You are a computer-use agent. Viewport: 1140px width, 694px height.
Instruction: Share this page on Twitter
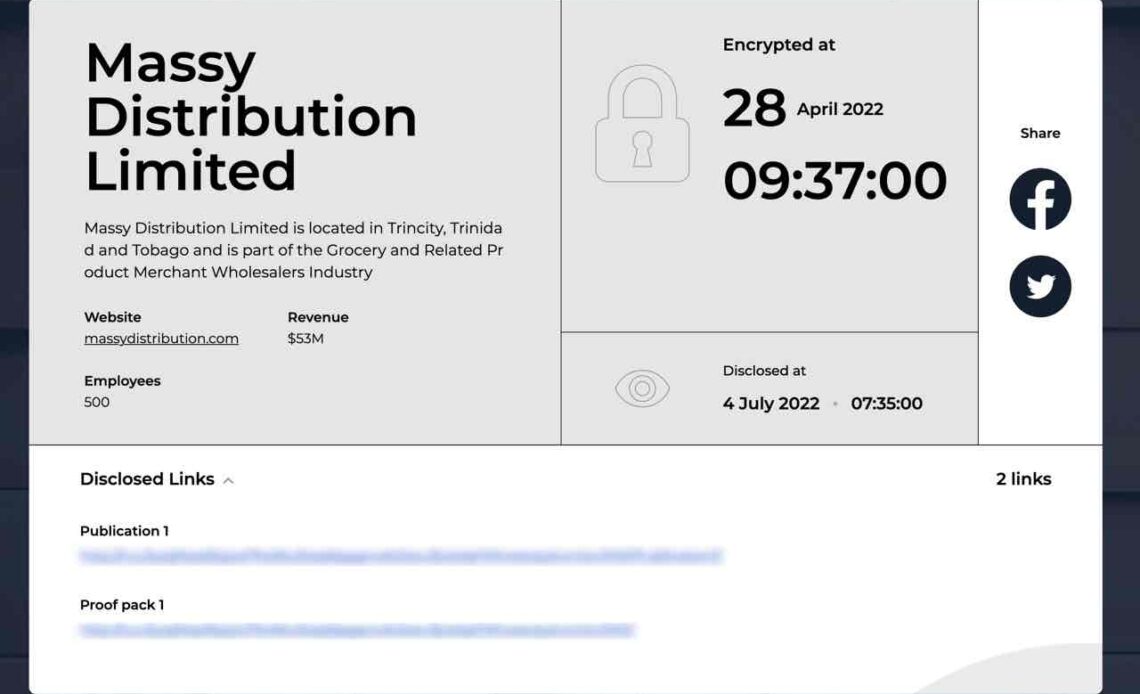pos(1040,287)
